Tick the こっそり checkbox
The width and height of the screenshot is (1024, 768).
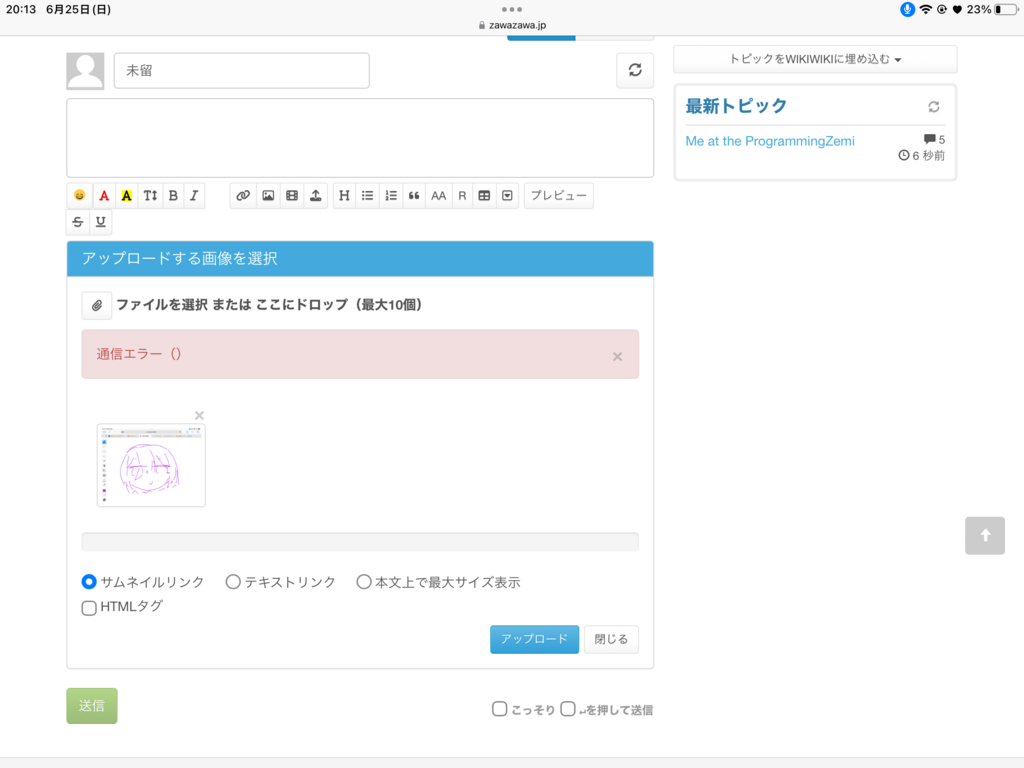pyautogui.click(x=500, y=709)
